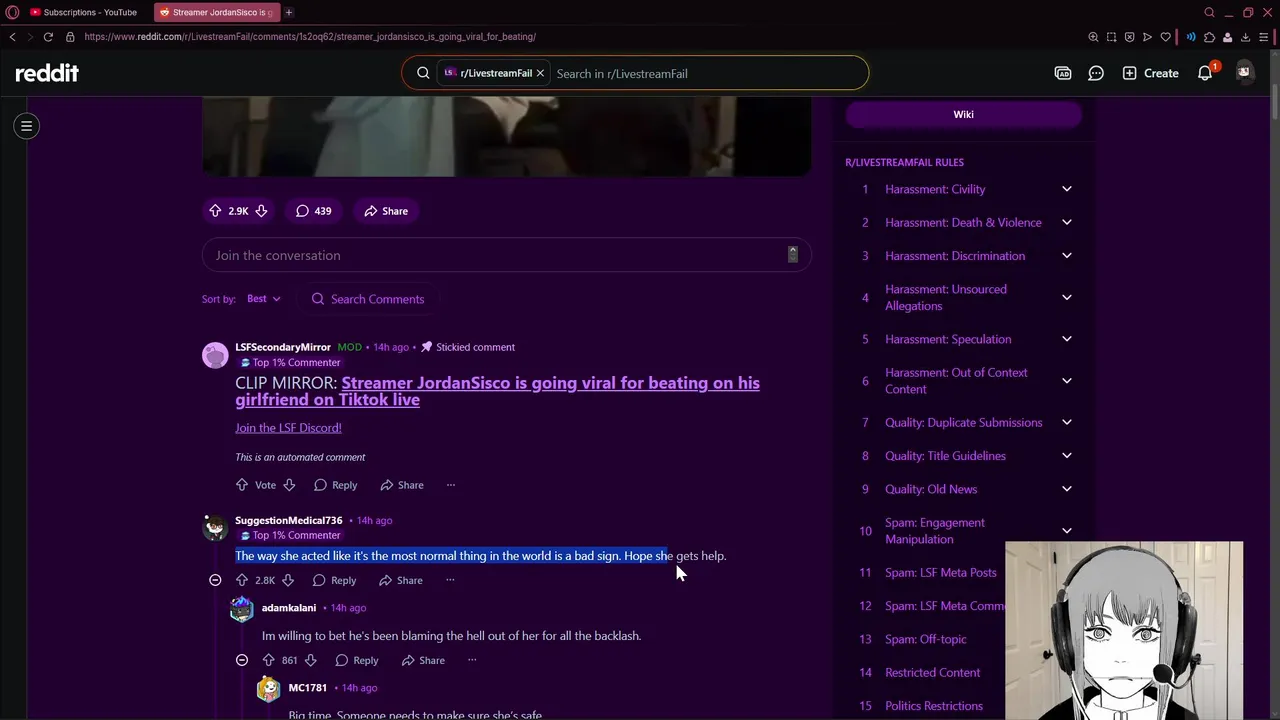This screenshot has width=1280, height=720.
Task: Share the LSFSecondaryMirror comment
Action: tap(402, 485)
